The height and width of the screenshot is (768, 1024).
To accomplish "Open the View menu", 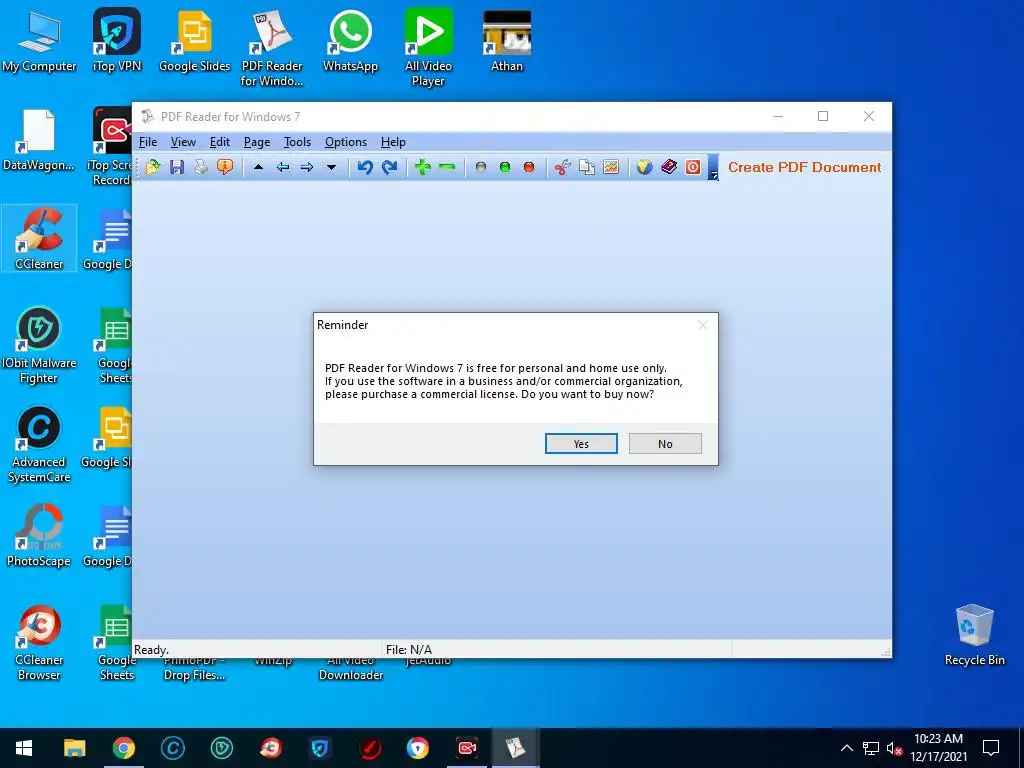I will 184,142.
